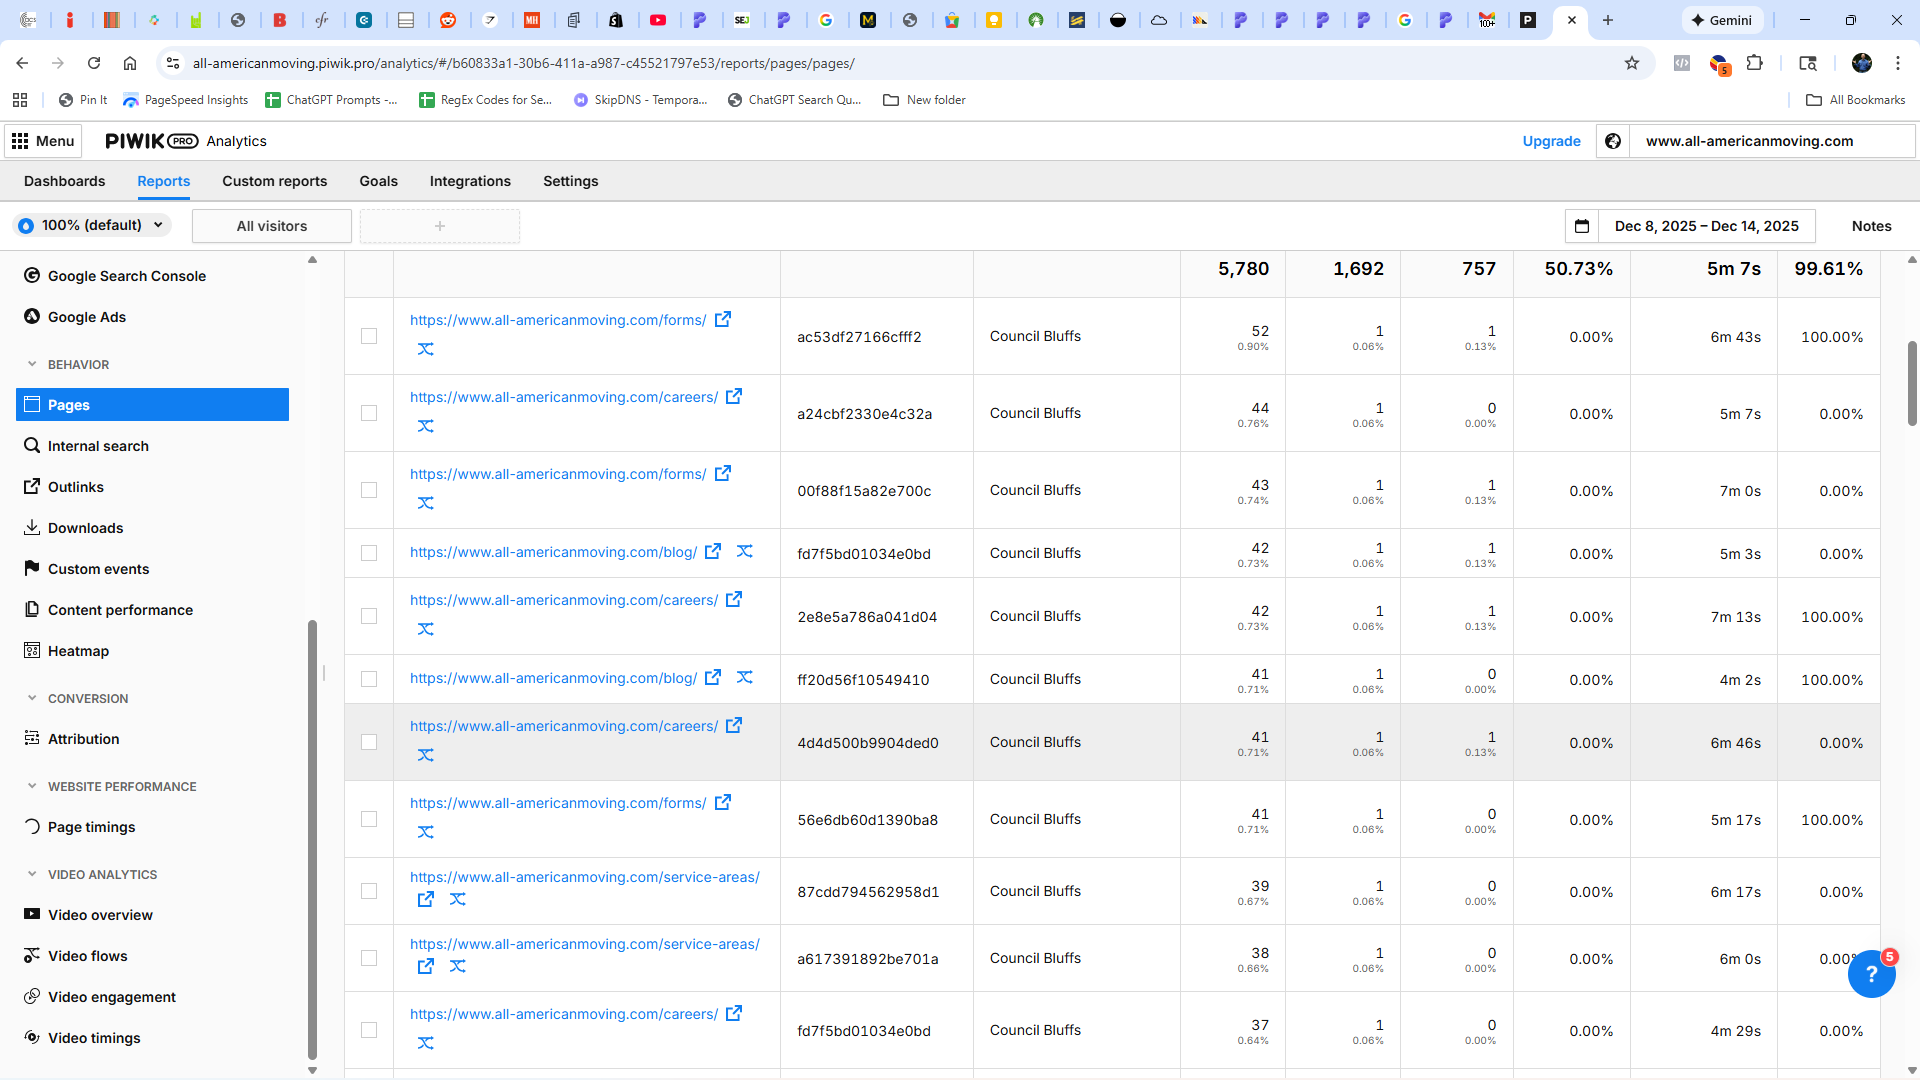Screen dimensions: 1920x1080
Task: Select checkbox for row fd7f5bd01034e0bd blog
Action: tap(369, 553)
